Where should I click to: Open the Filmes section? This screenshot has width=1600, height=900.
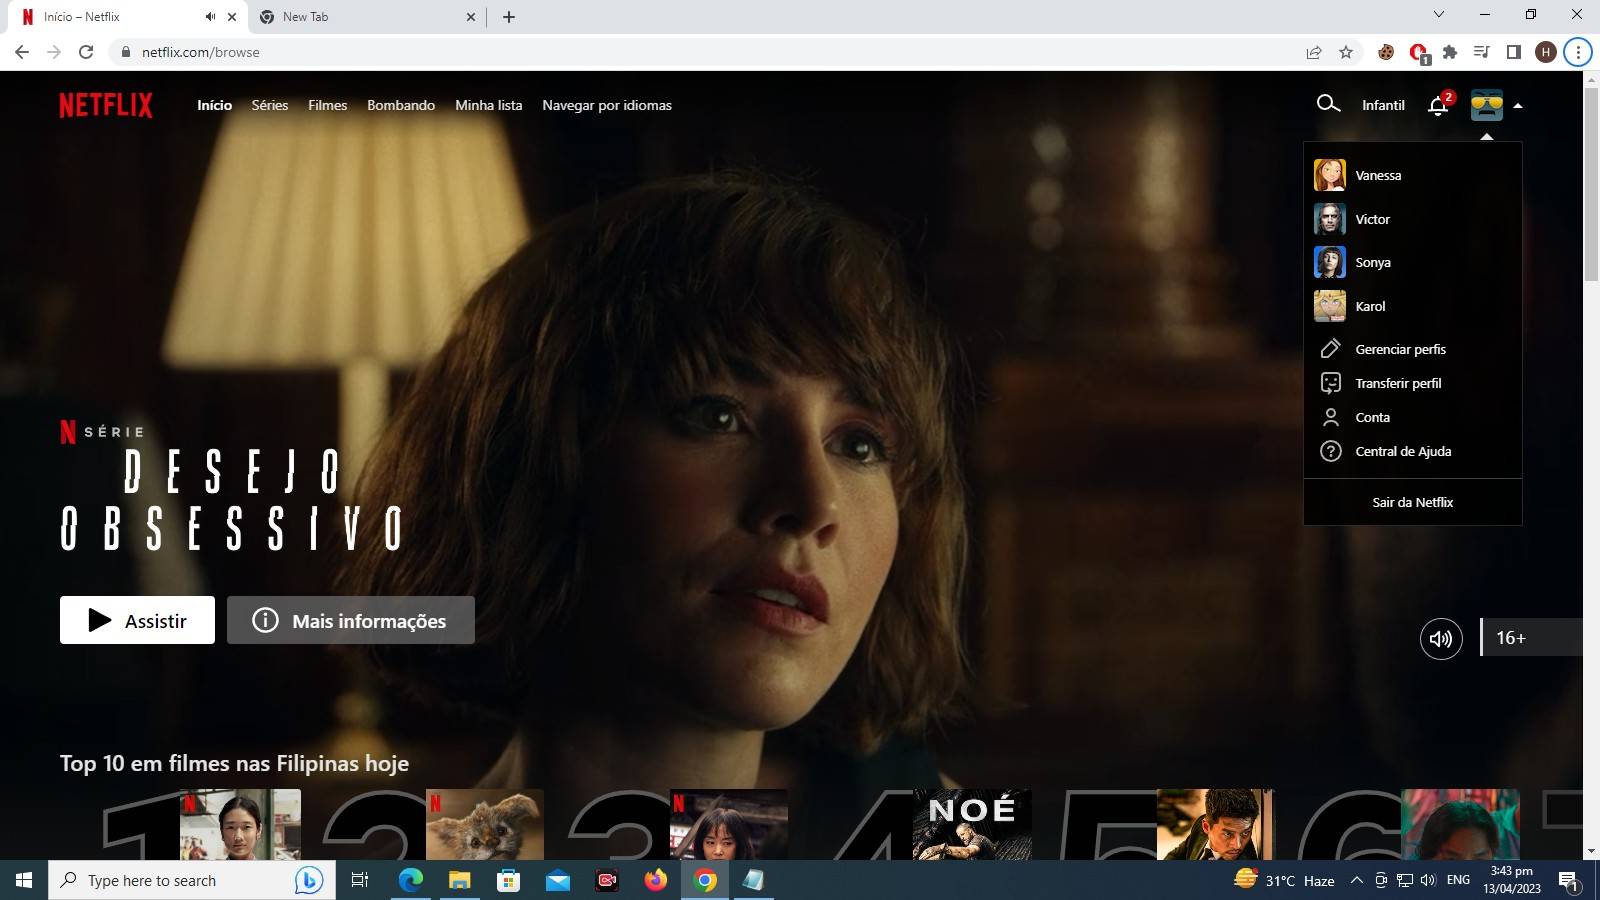(x=328, y=105)
